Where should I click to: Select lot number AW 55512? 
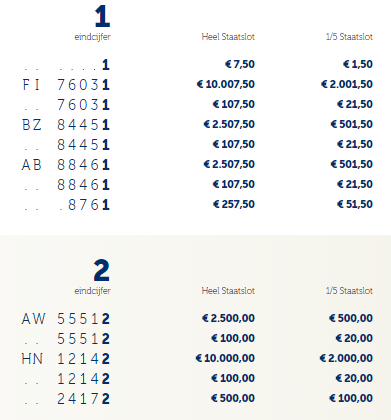[66, 319]
